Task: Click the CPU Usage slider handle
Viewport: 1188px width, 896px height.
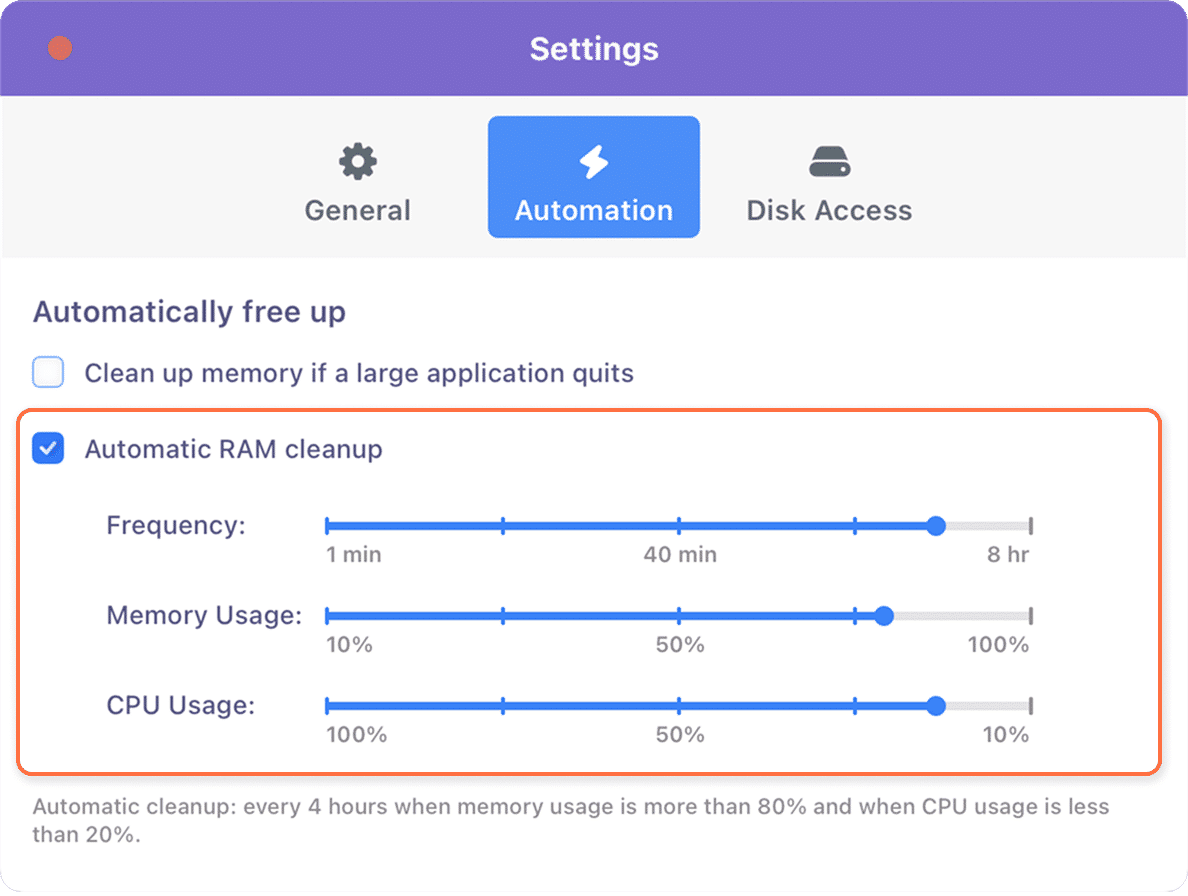Action: point(936,706)
